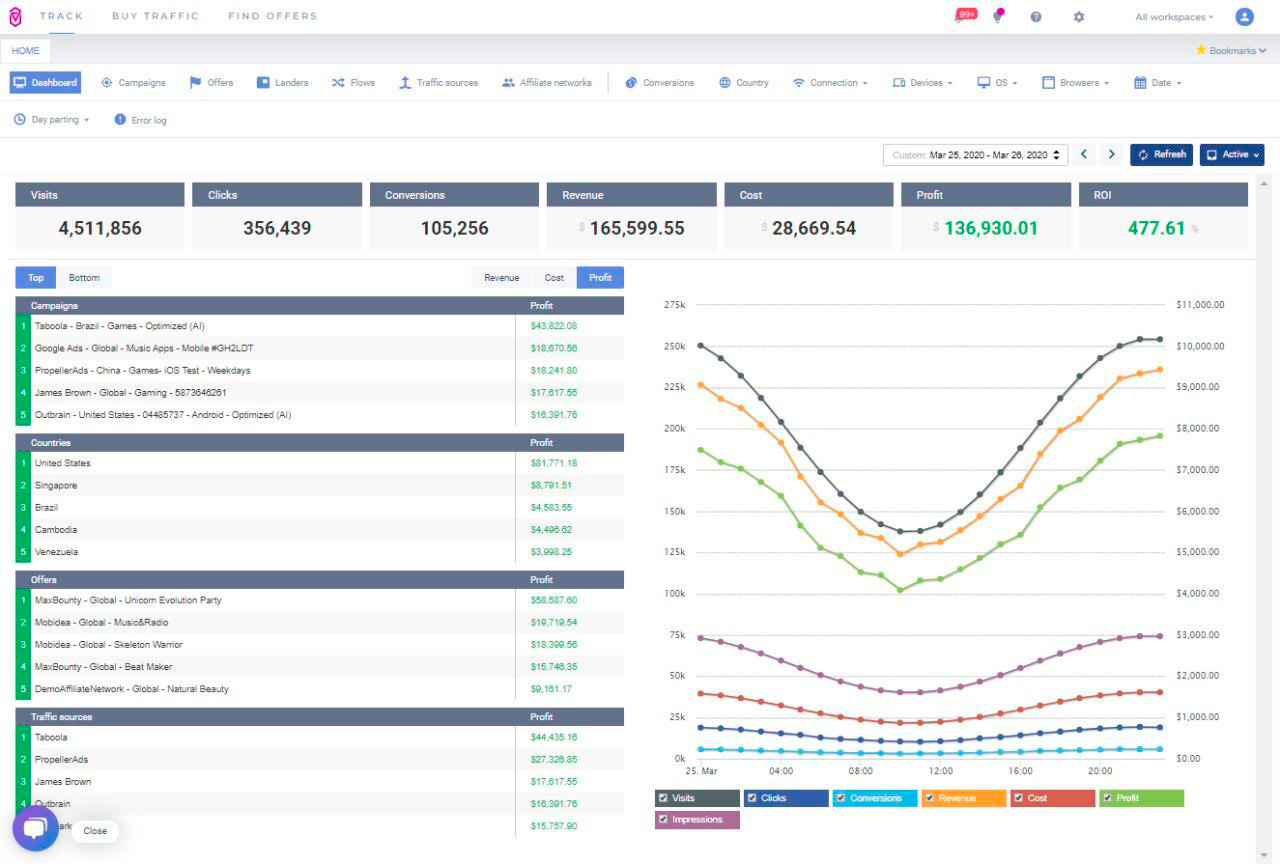The height and width of the screenshot is (864, 1280).
Task: Disable the Impressions series checkbox
Action: pos(663,820)
